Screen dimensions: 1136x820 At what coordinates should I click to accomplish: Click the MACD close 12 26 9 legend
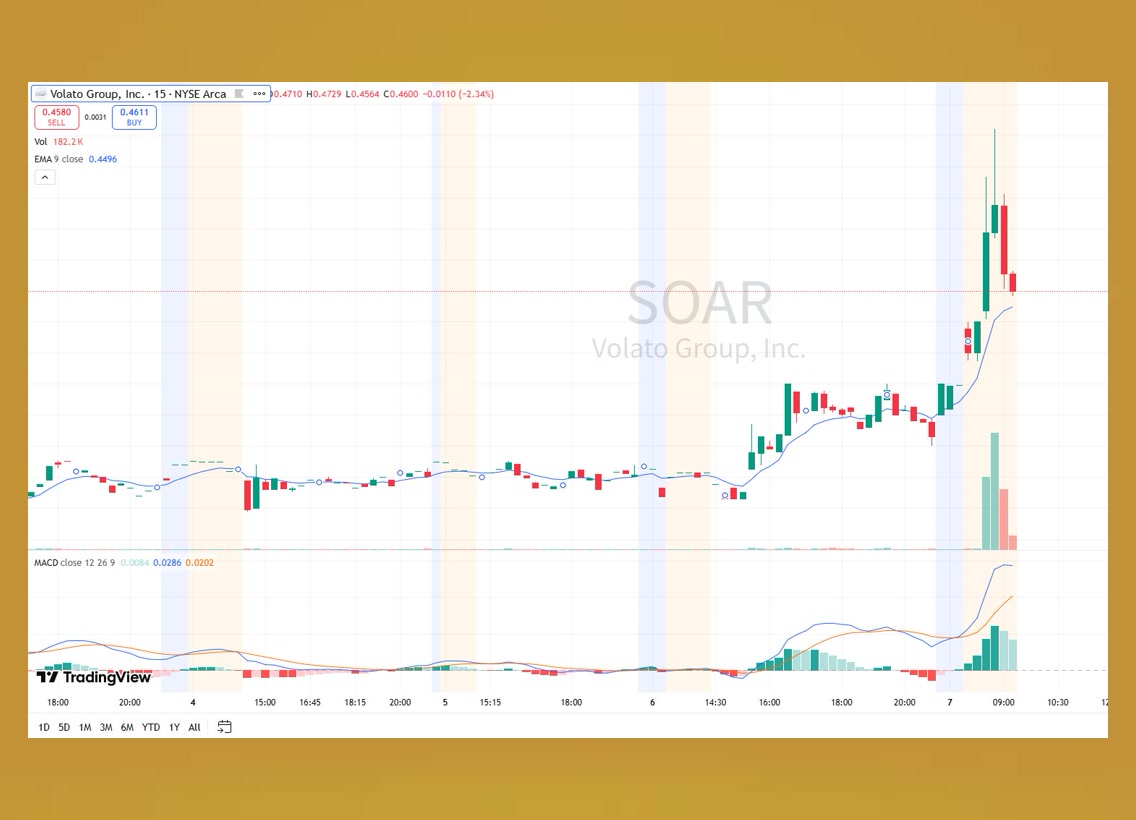(x=75, y=562)
